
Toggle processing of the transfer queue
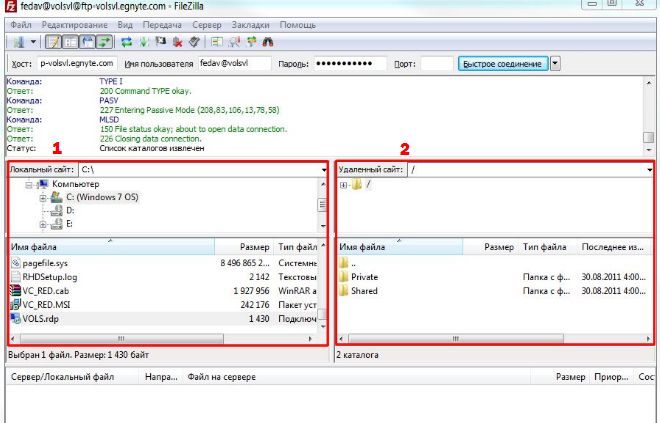[144, 42]
